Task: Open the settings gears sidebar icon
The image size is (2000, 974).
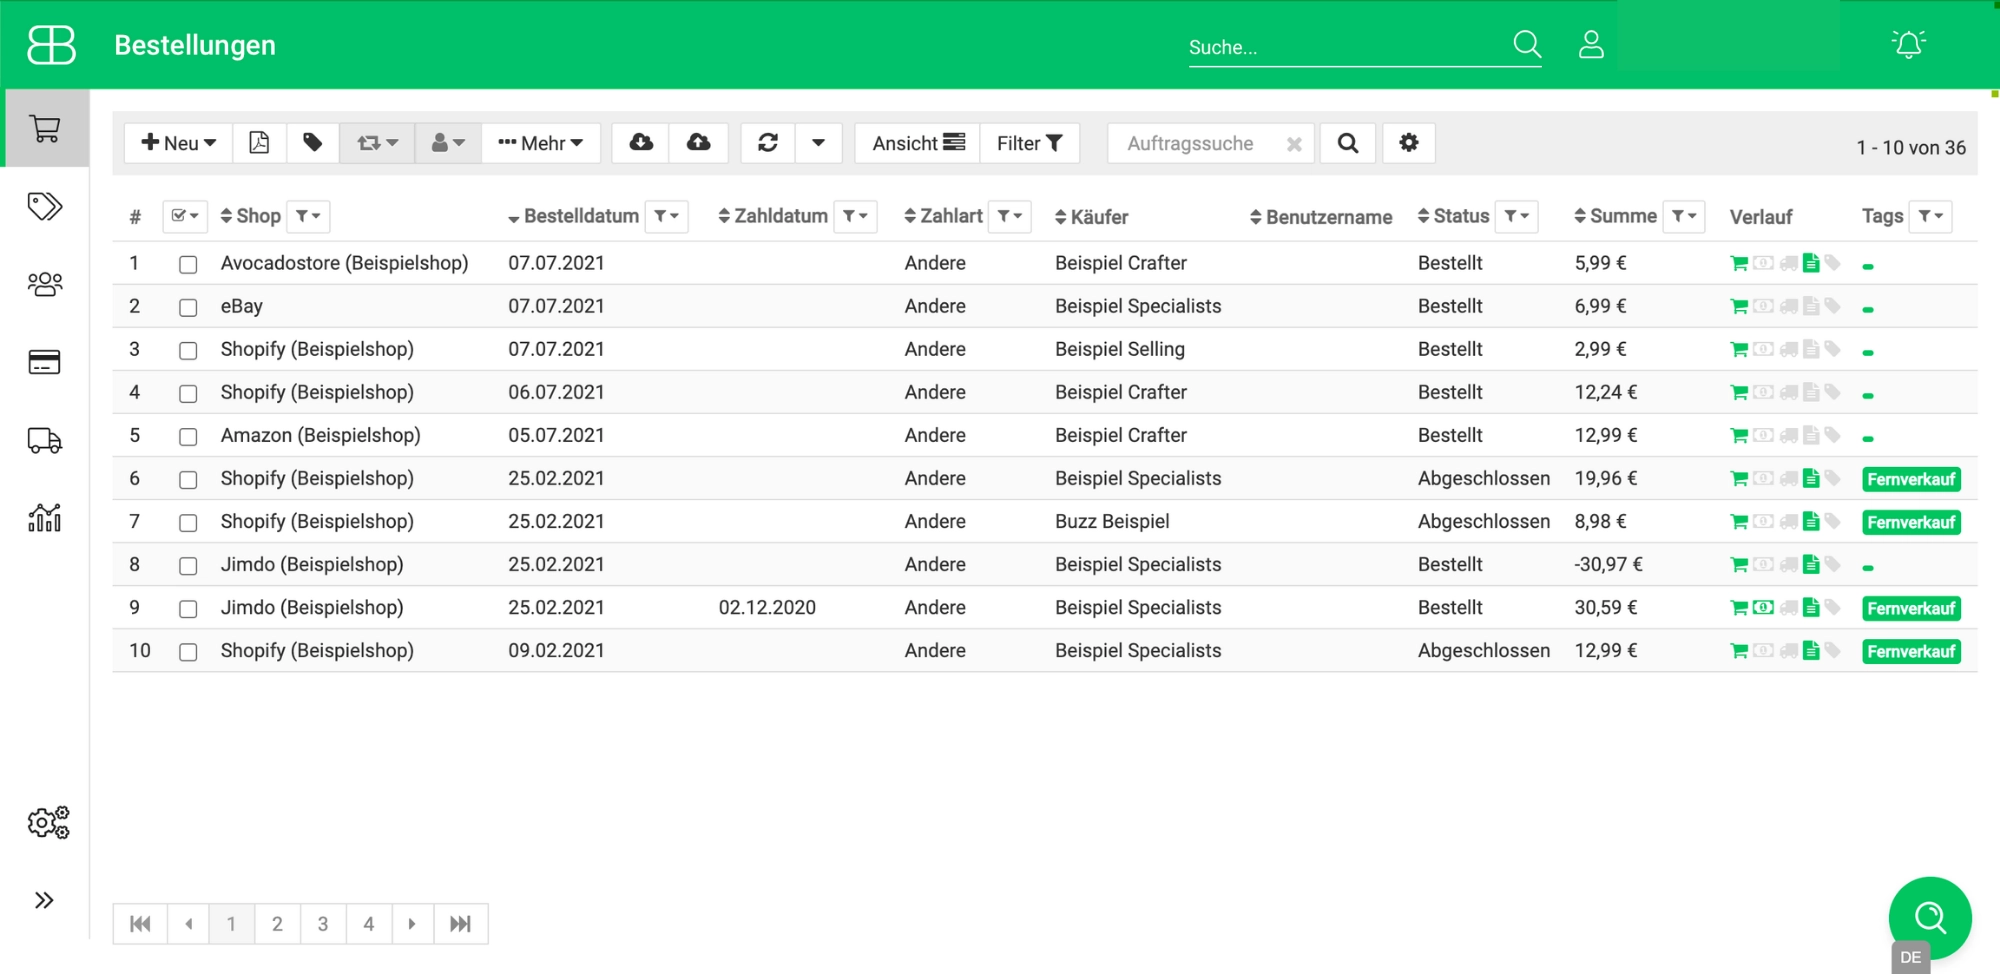Action: [x=48, y=823]
